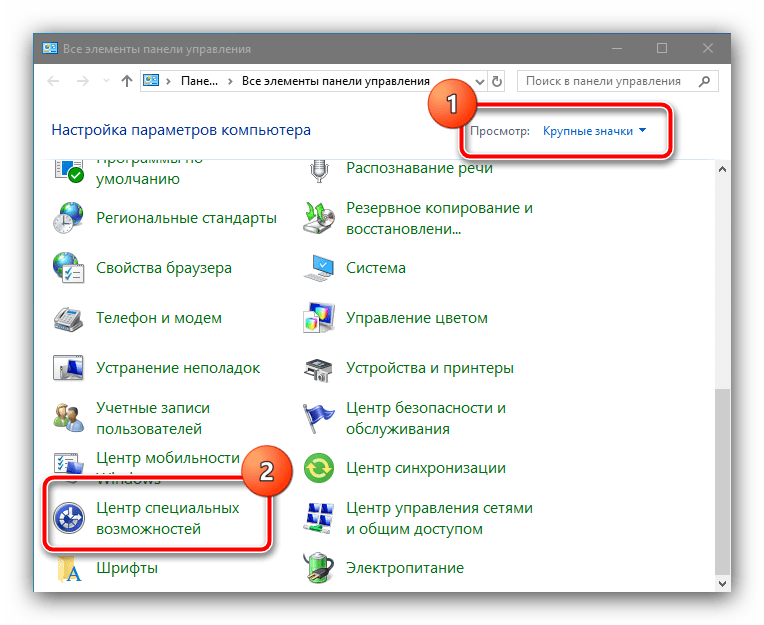Screen dimensions: 764x625
Task: Click the Forward navigation arrow
Action: tap(83, 81)
